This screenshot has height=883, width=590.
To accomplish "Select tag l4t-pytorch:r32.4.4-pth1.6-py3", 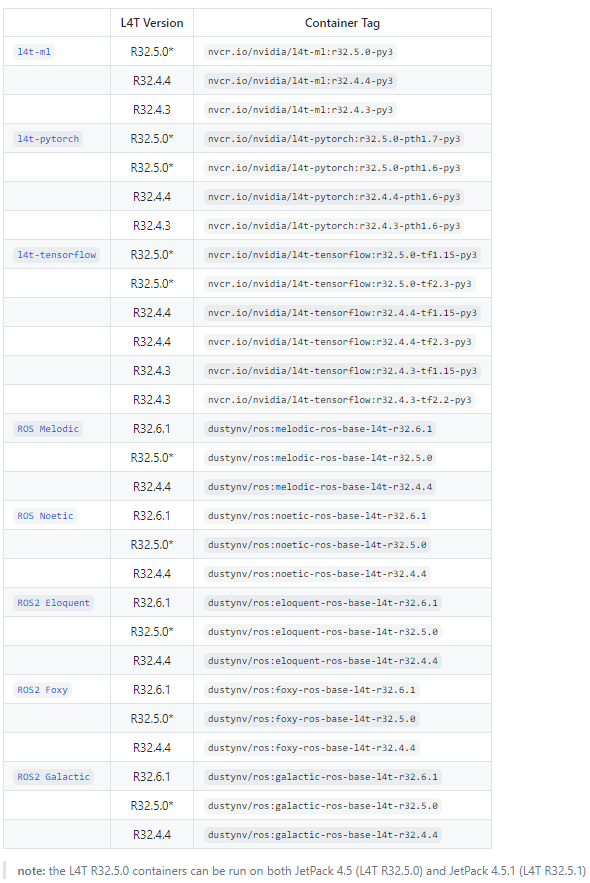I will [x=334, y=197].
